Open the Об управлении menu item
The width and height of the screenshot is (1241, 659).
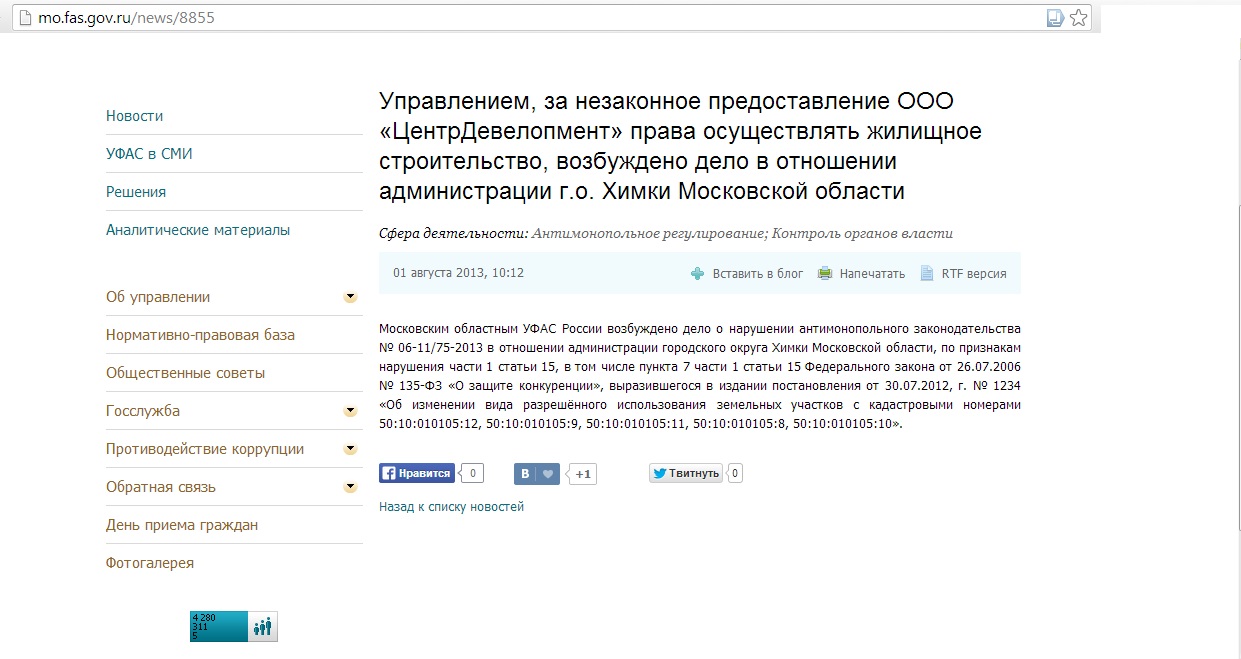tap(158, 297)
